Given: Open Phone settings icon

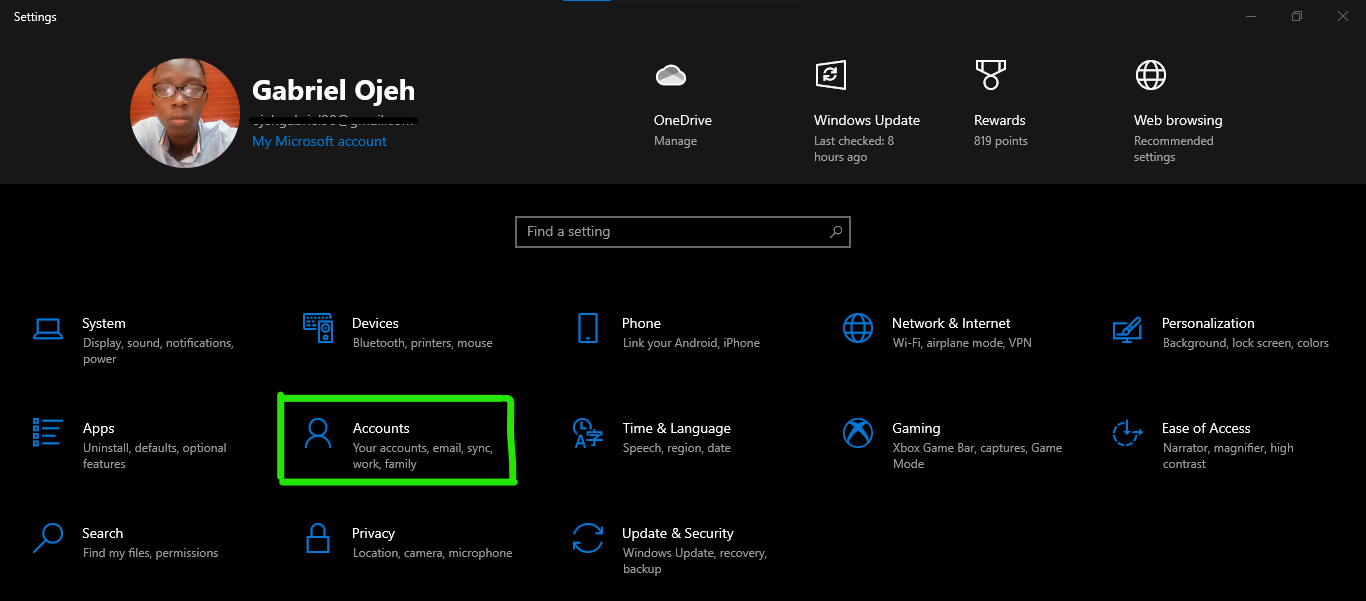Looking at the screenshot, I should click(x=588, y=328).
